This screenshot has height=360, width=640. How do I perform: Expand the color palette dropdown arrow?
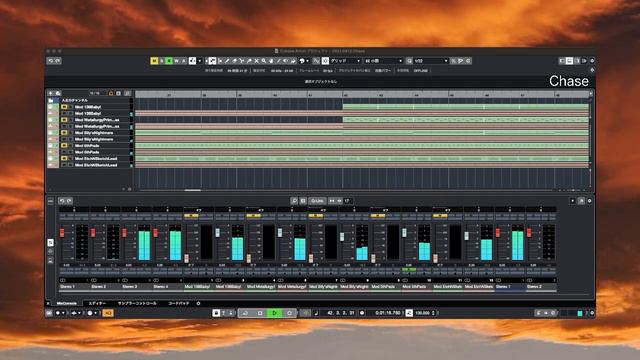[307, 61]
